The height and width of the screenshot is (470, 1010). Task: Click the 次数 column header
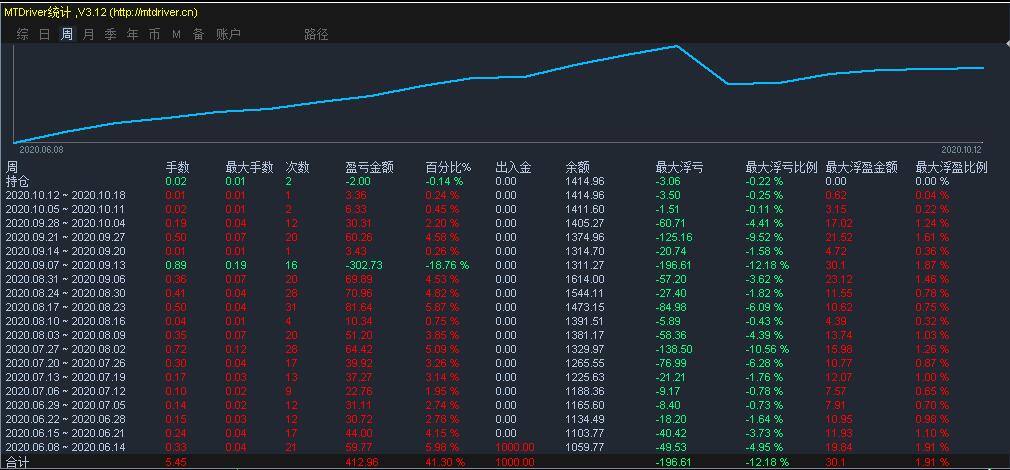click(x=298, y=167)
